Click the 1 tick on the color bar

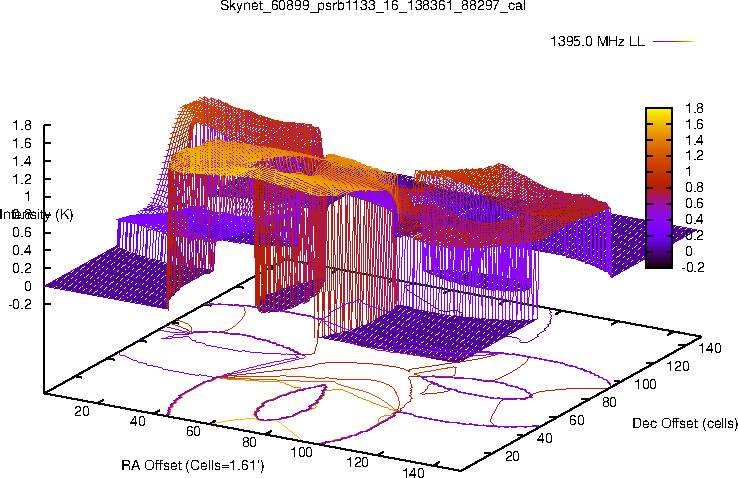tap(689, 171)
